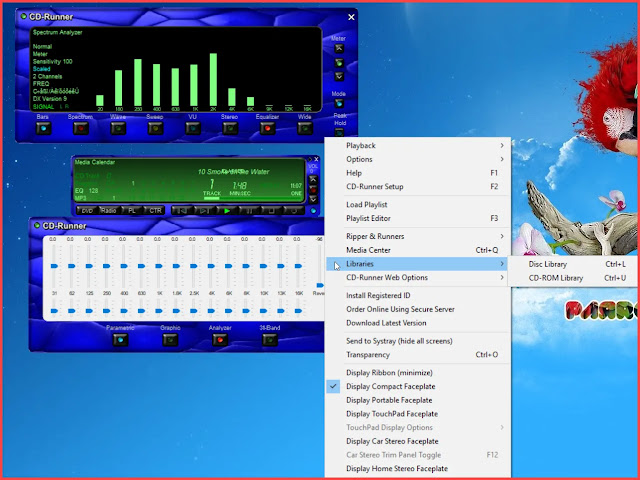This screenshot has height=480, width=640.
Task: Toggle the Bars indicator in the analyzer
Action: pyautogui.click(x=44, y=129)
